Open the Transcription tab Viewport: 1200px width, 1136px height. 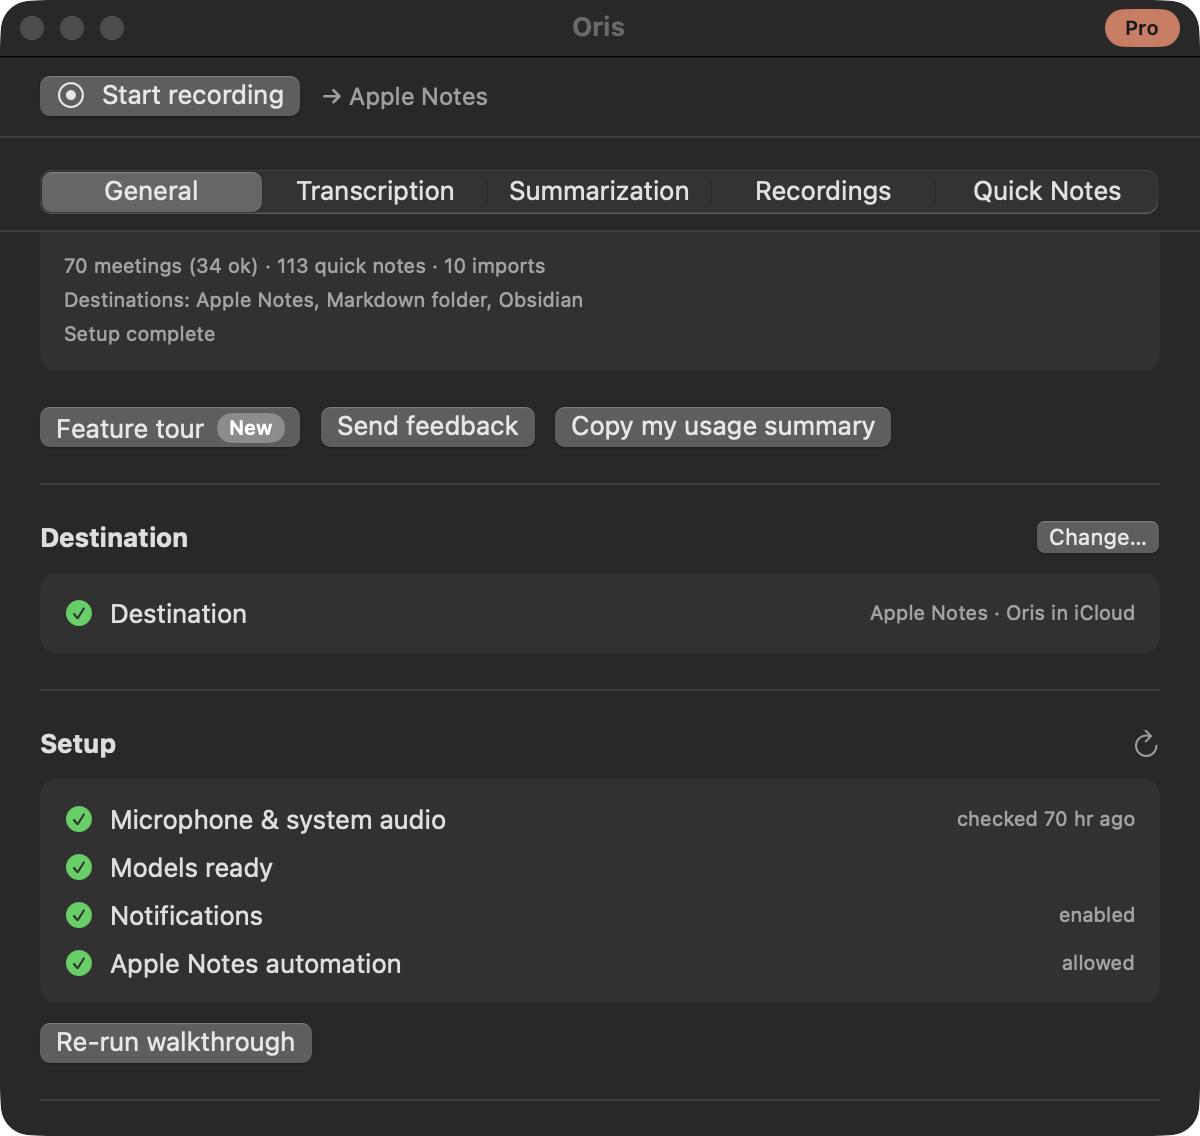tap(375, 191)
